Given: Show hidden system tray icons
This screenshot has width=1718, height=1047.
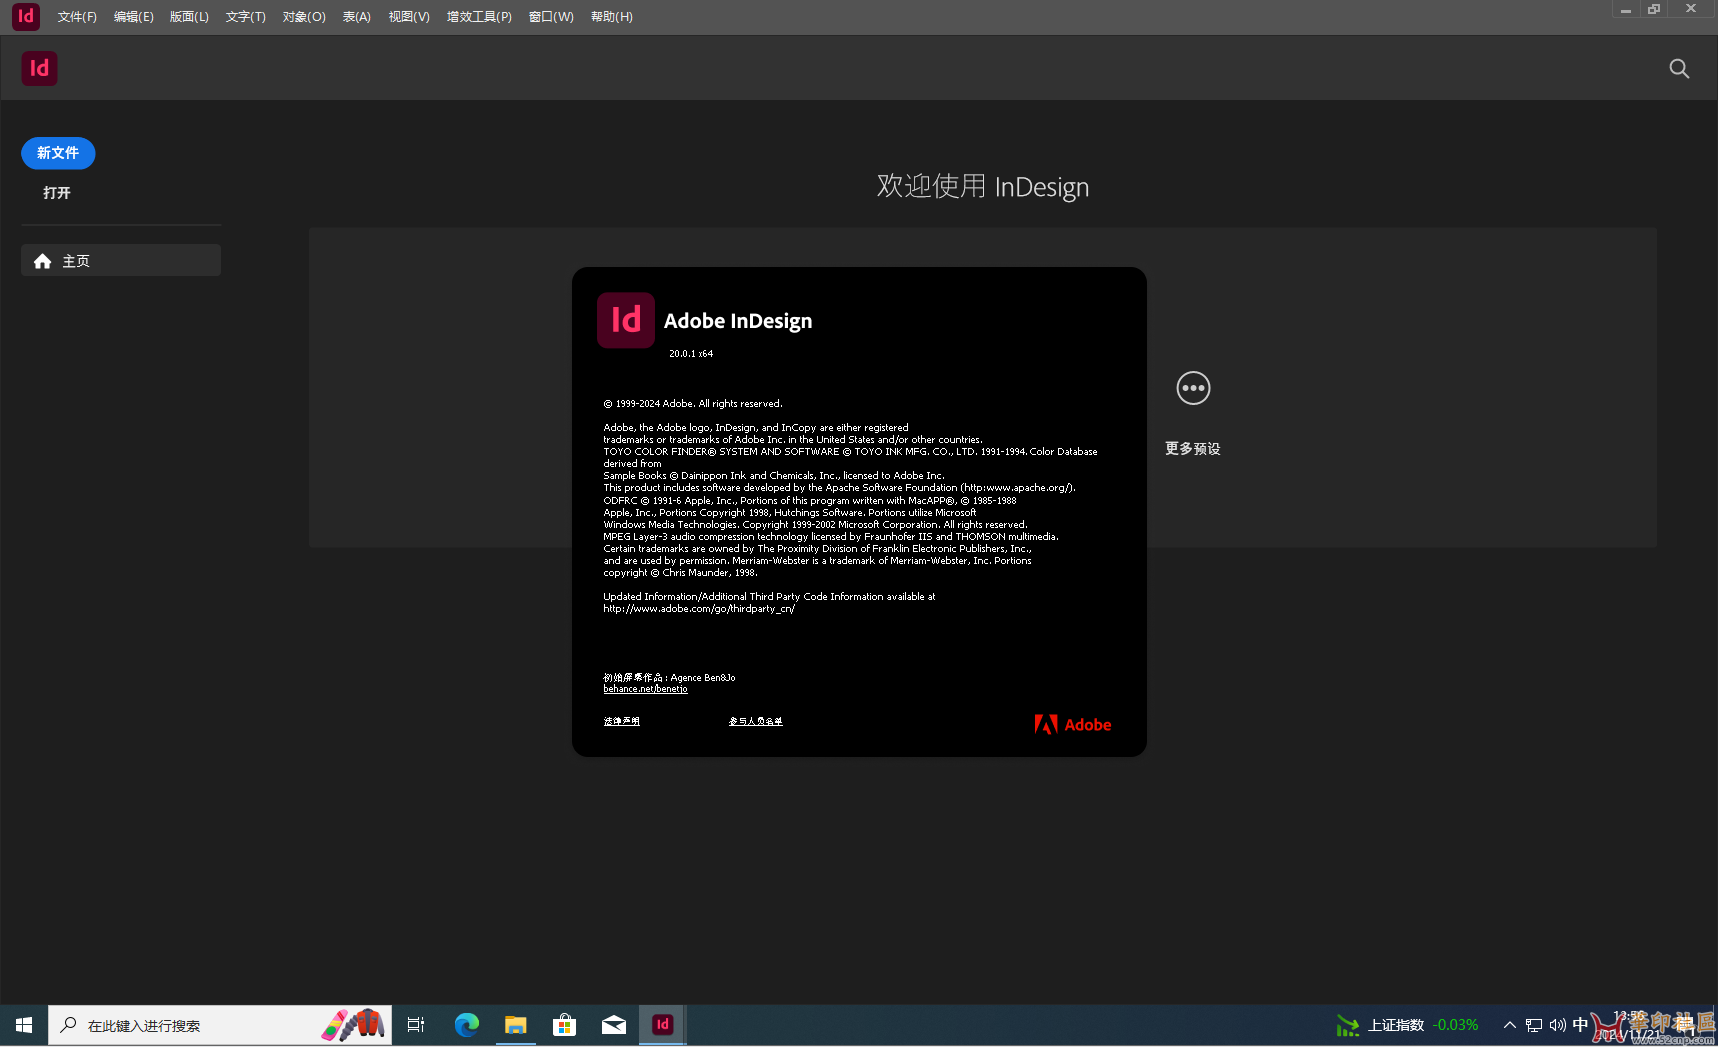Looking at the screenshot, I should [1510, 1025].
